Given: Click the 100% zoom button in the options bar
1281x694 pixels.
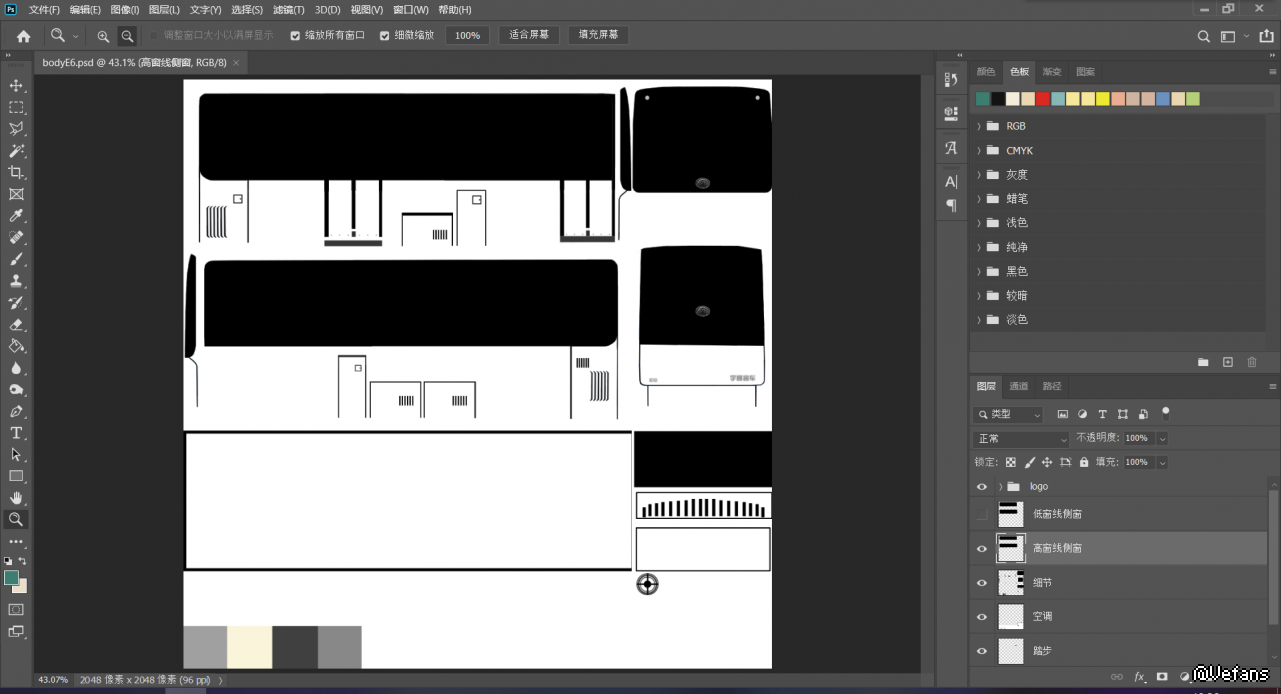Looking at the screenshot, I should [x=467, y=35].
